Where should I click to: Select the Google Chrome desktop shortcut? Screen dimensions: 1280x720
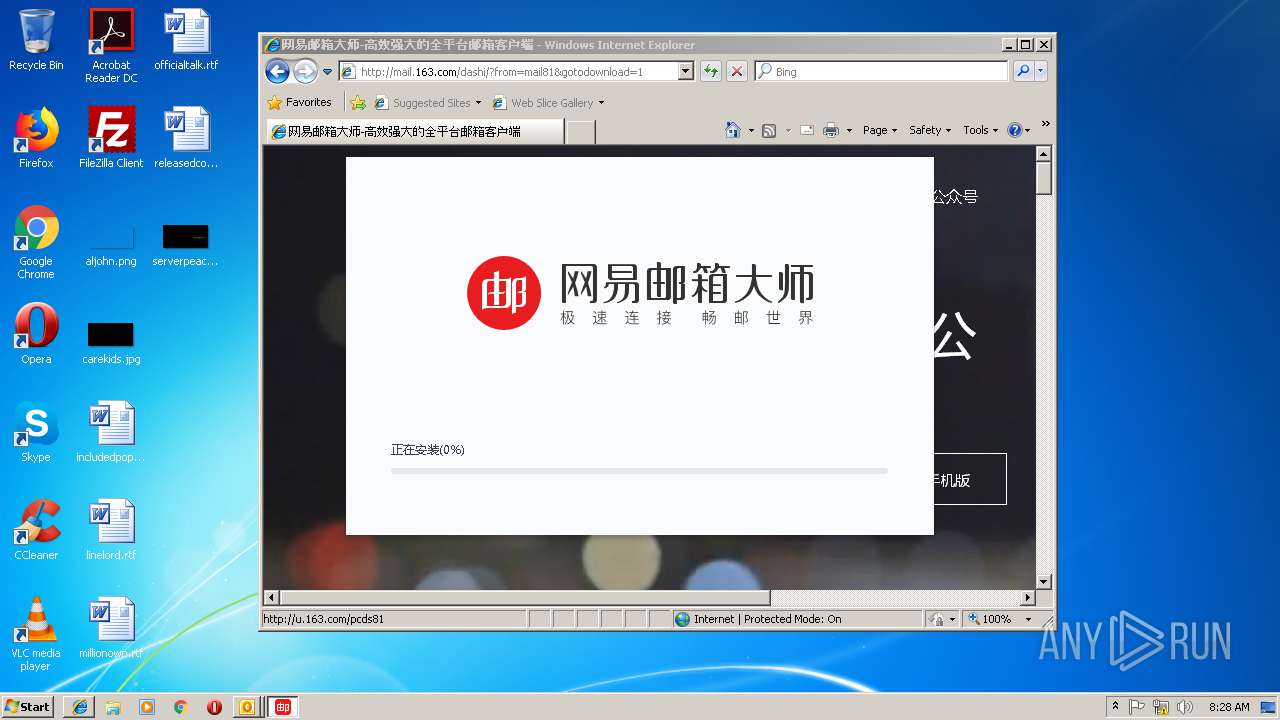[36, 242]
